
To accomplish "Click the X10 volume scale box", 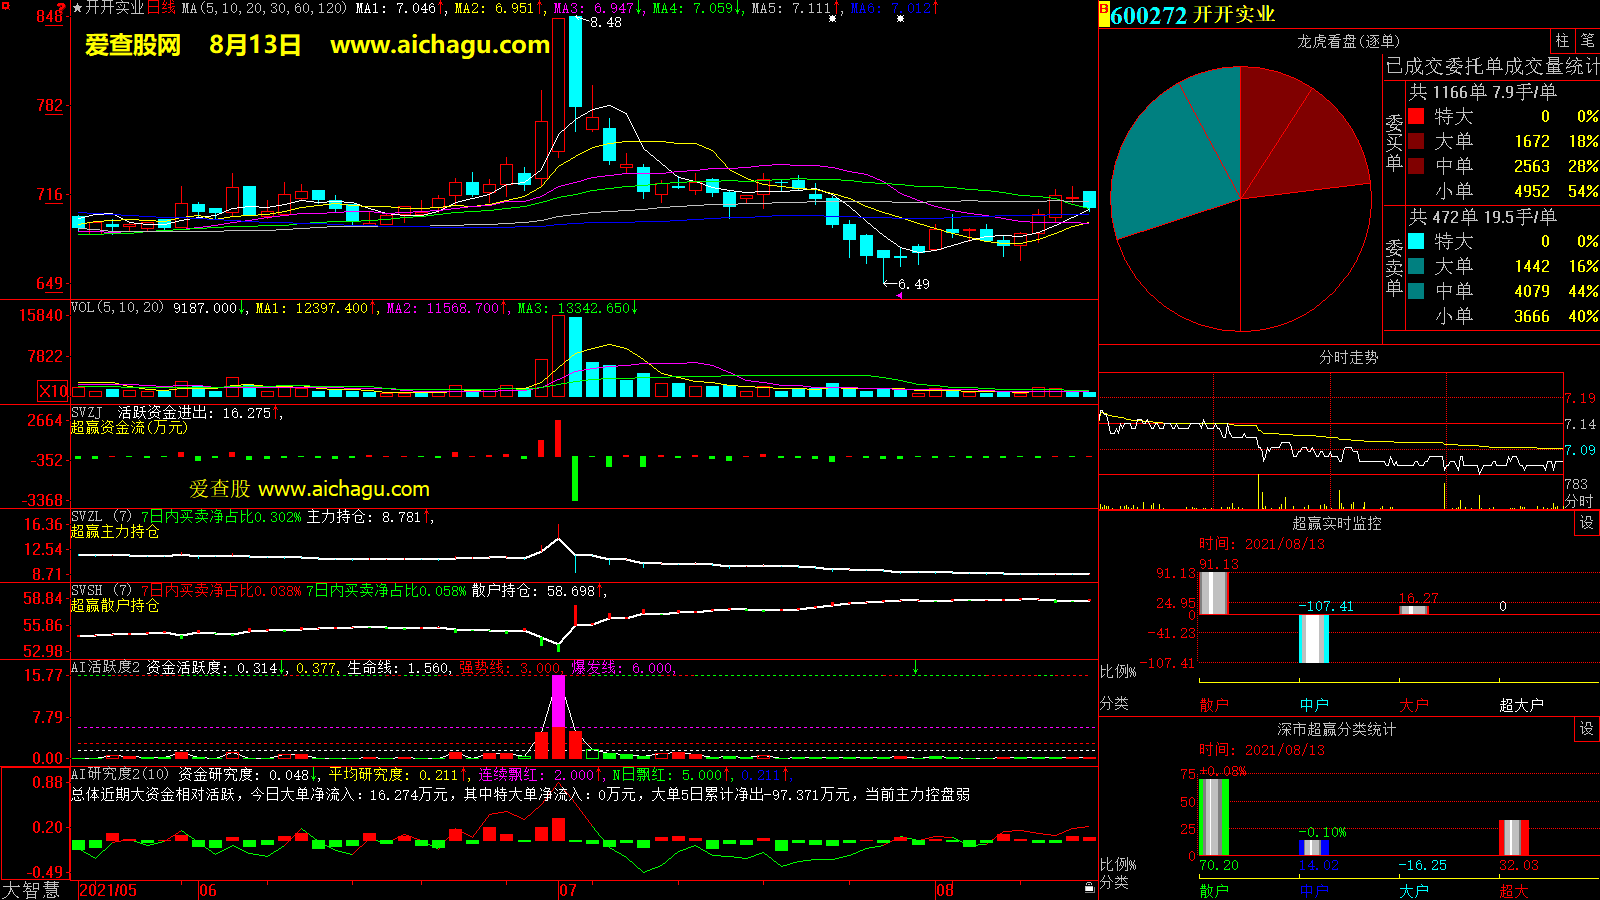I will coord(53,391).
